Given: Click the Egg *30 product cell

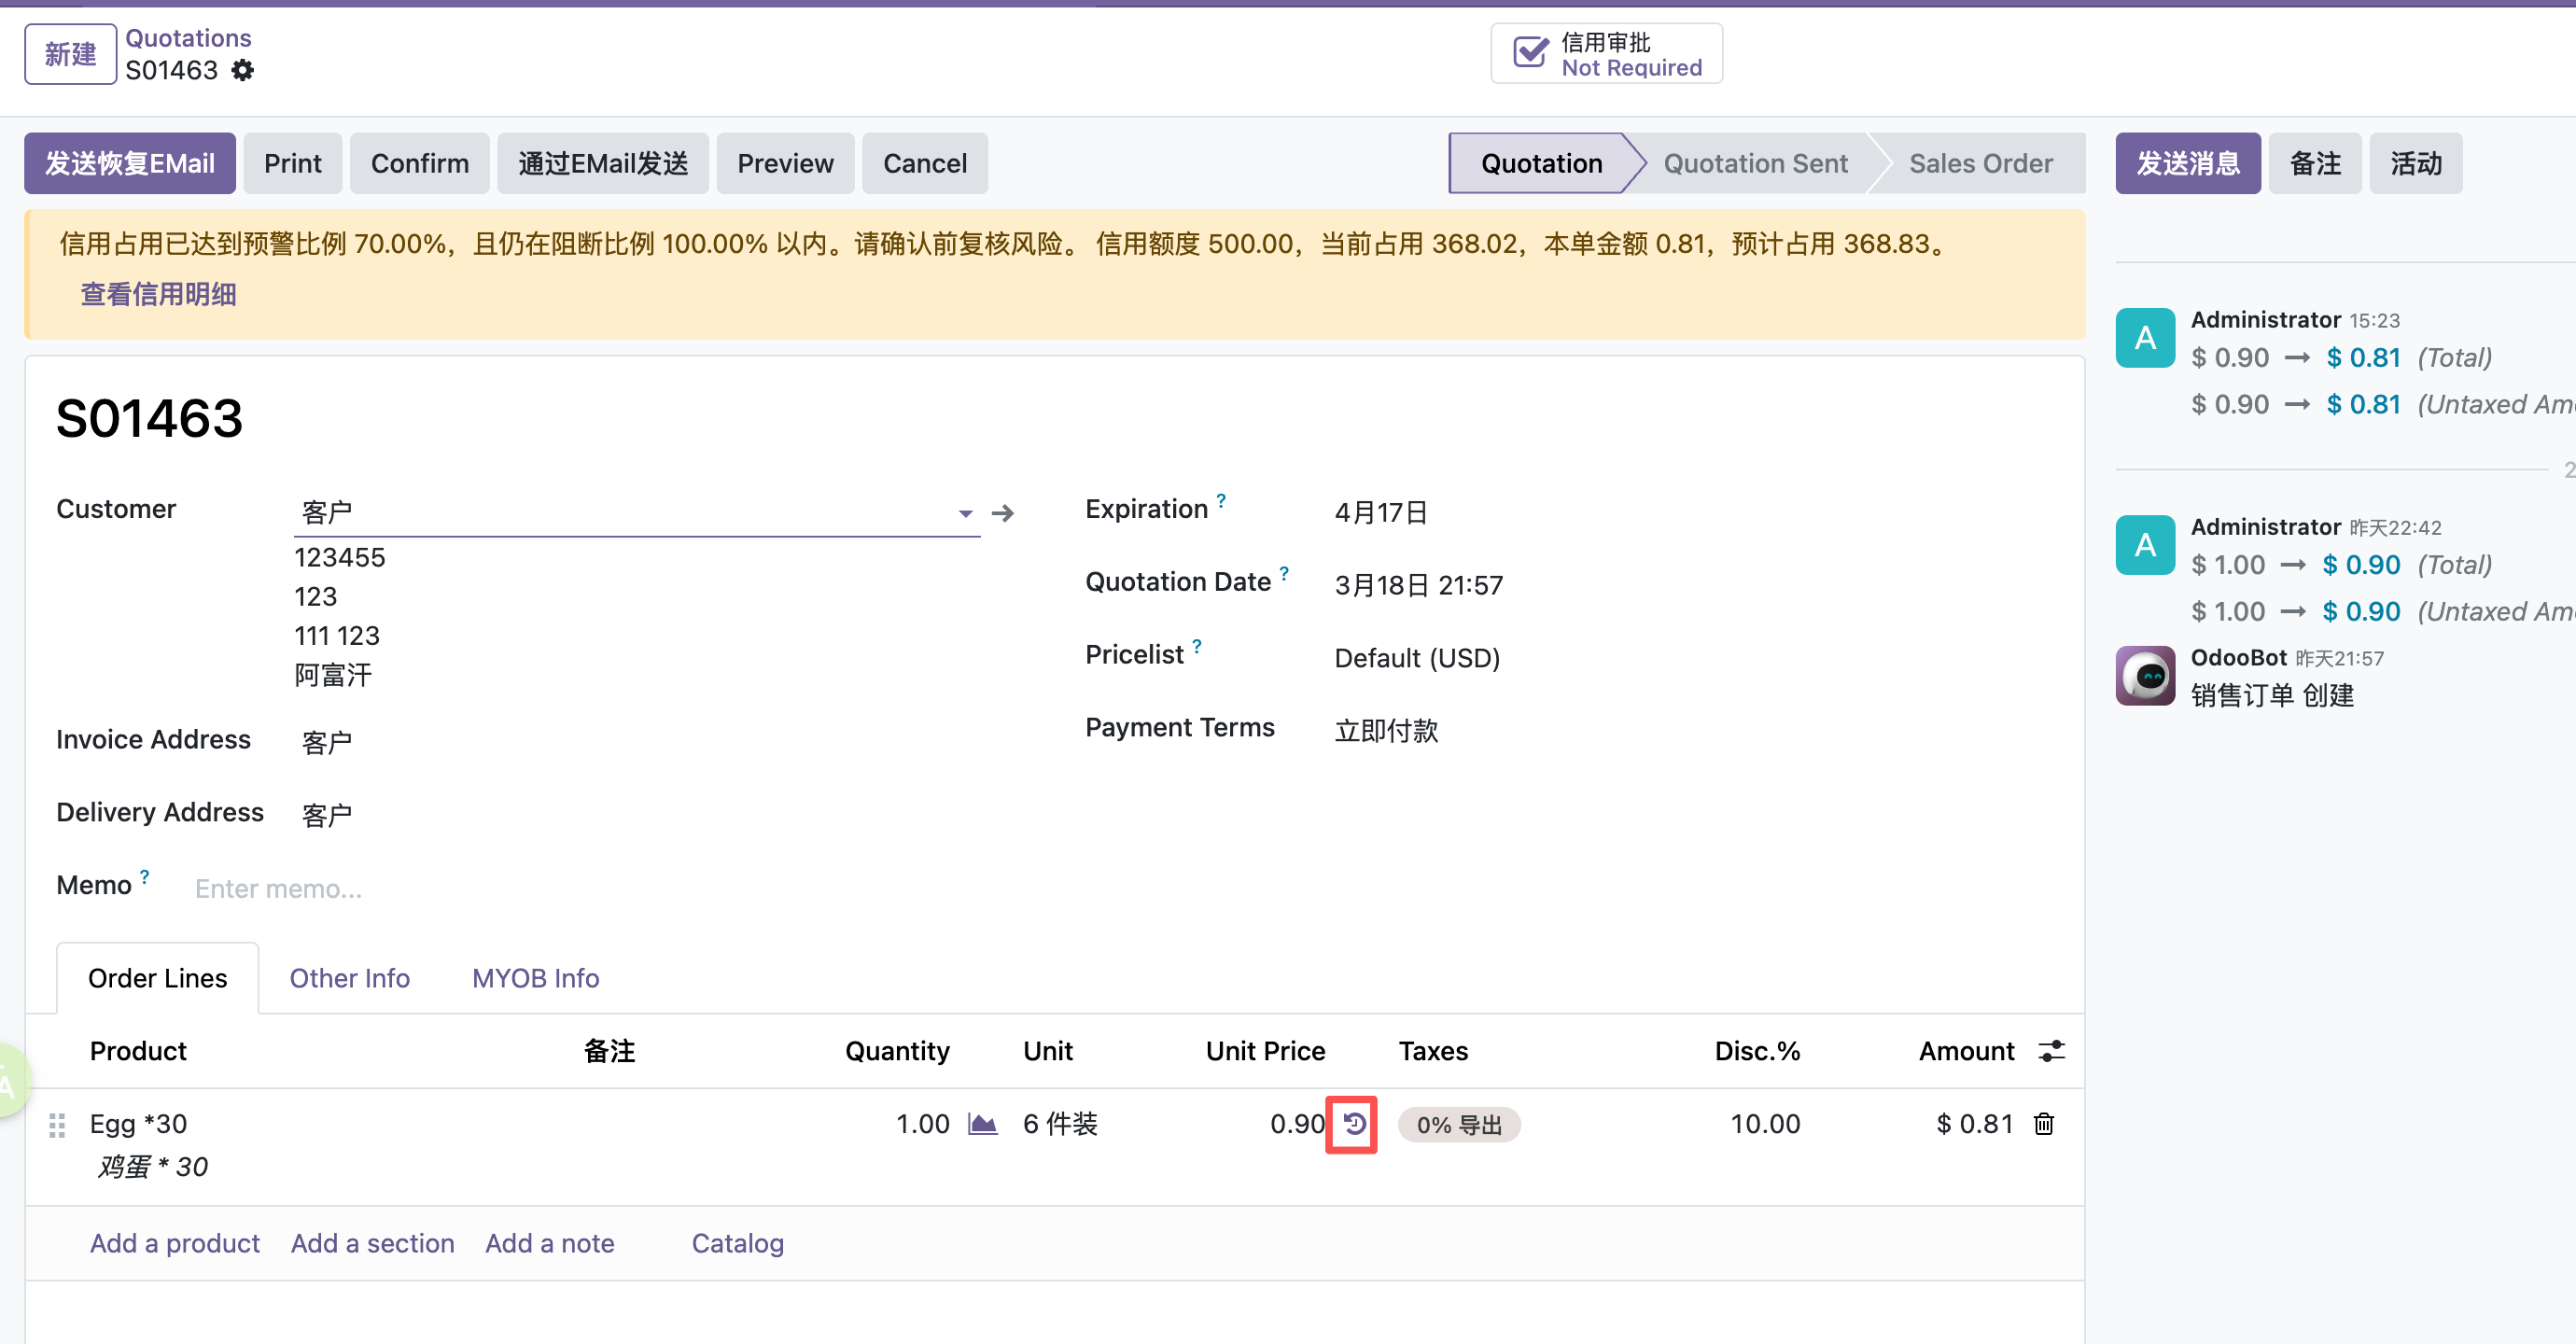Looking at the screenshot, I should tap(138, 1124).
